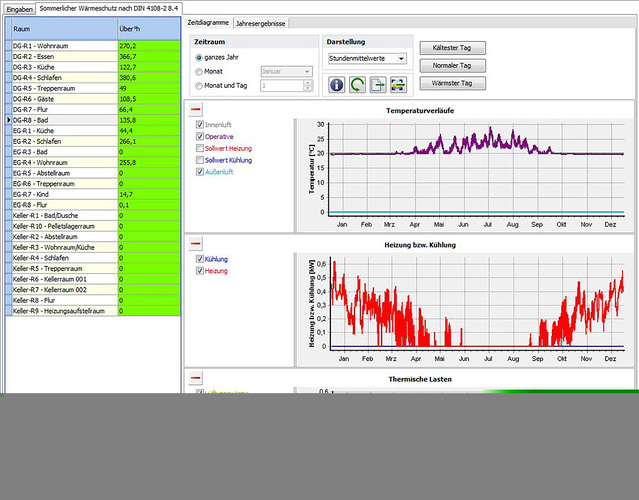Collapse the Heizung bzw. Kühlung chart section

click(x=195, y=243)
